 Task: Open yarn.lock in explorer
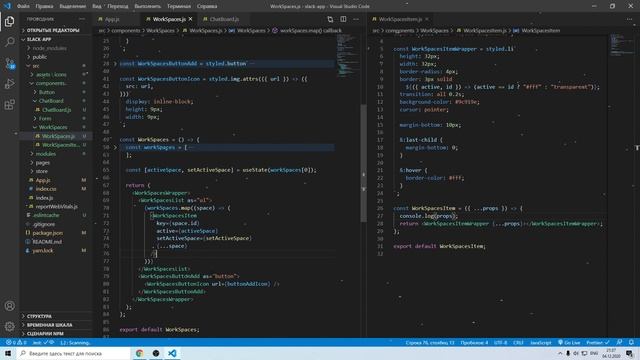click(42, 251)
